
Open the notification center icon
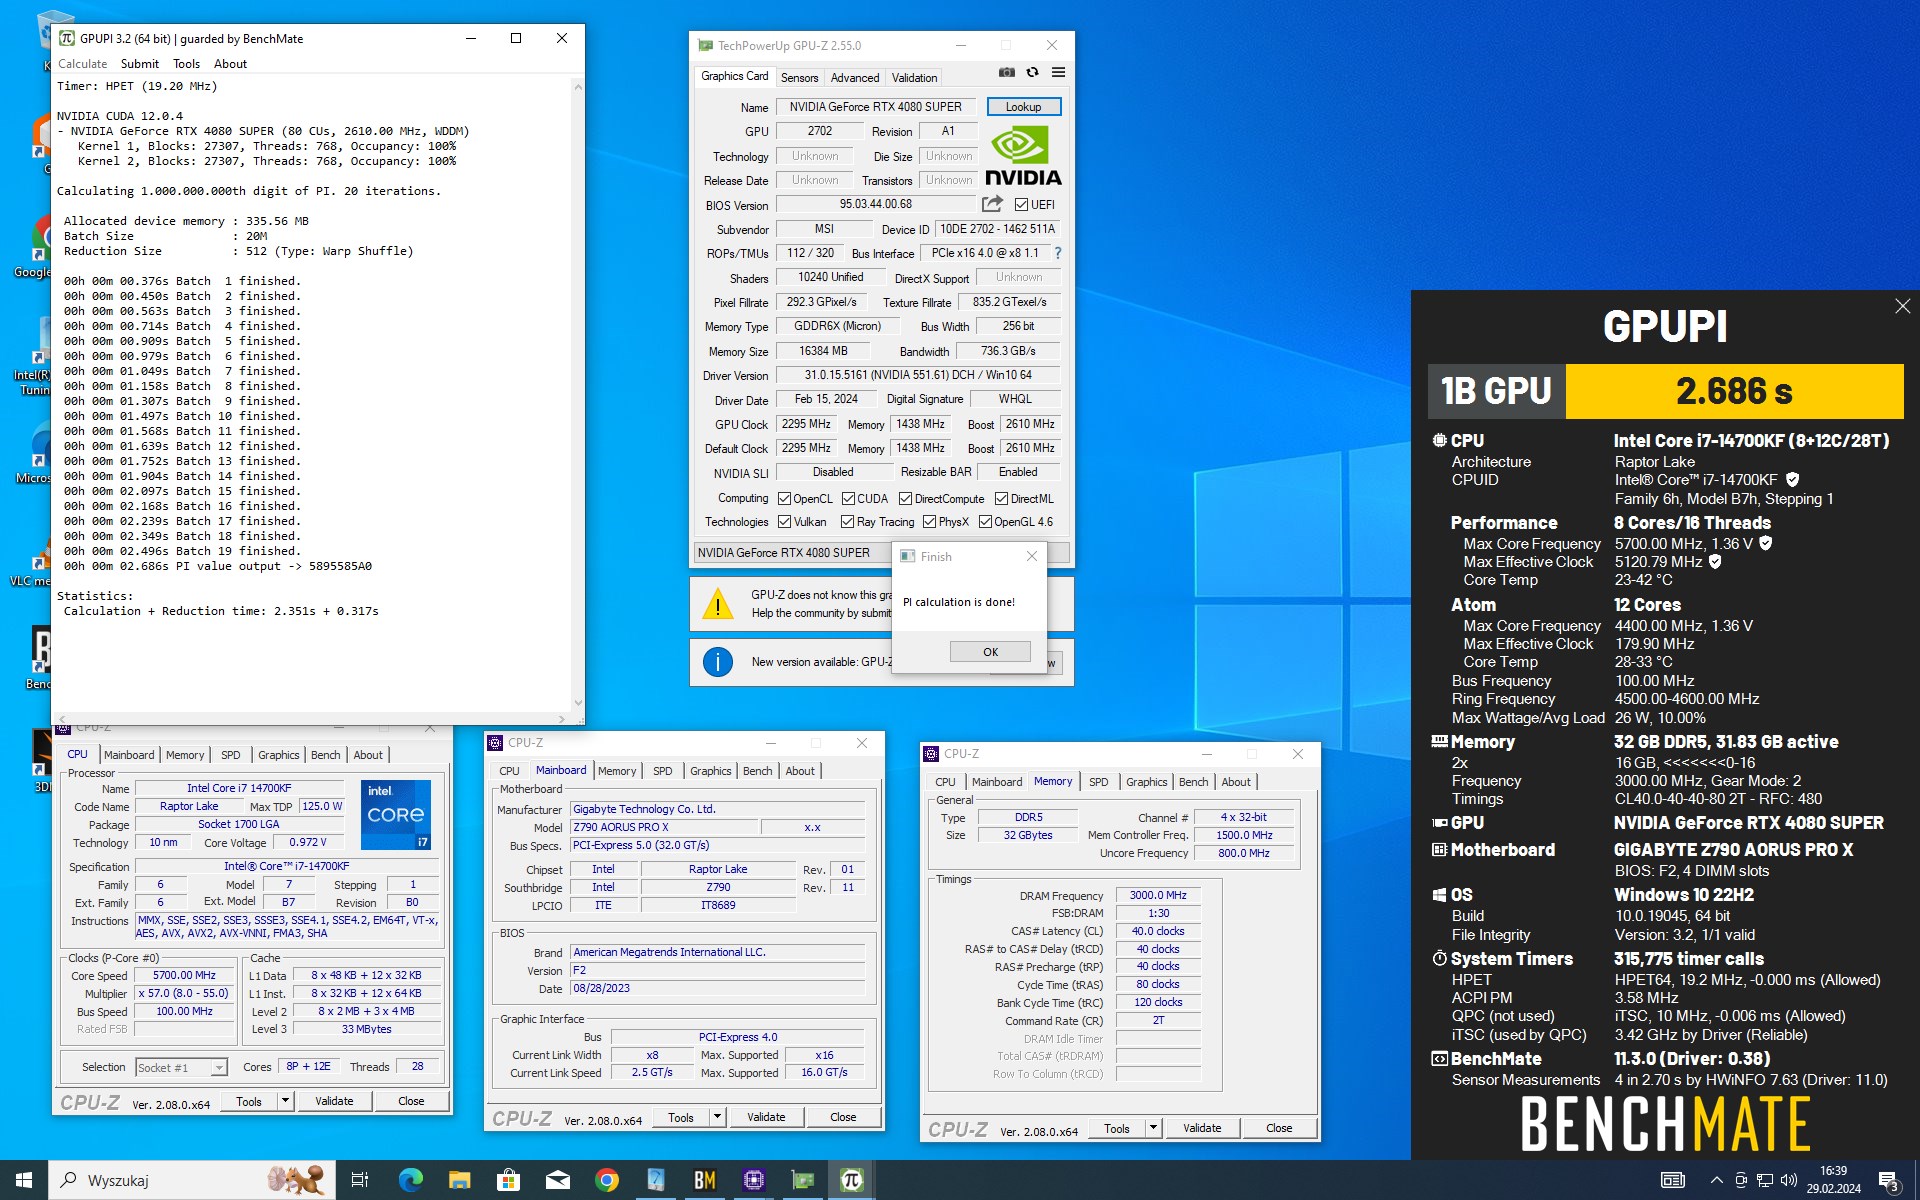point(1889,1181)
